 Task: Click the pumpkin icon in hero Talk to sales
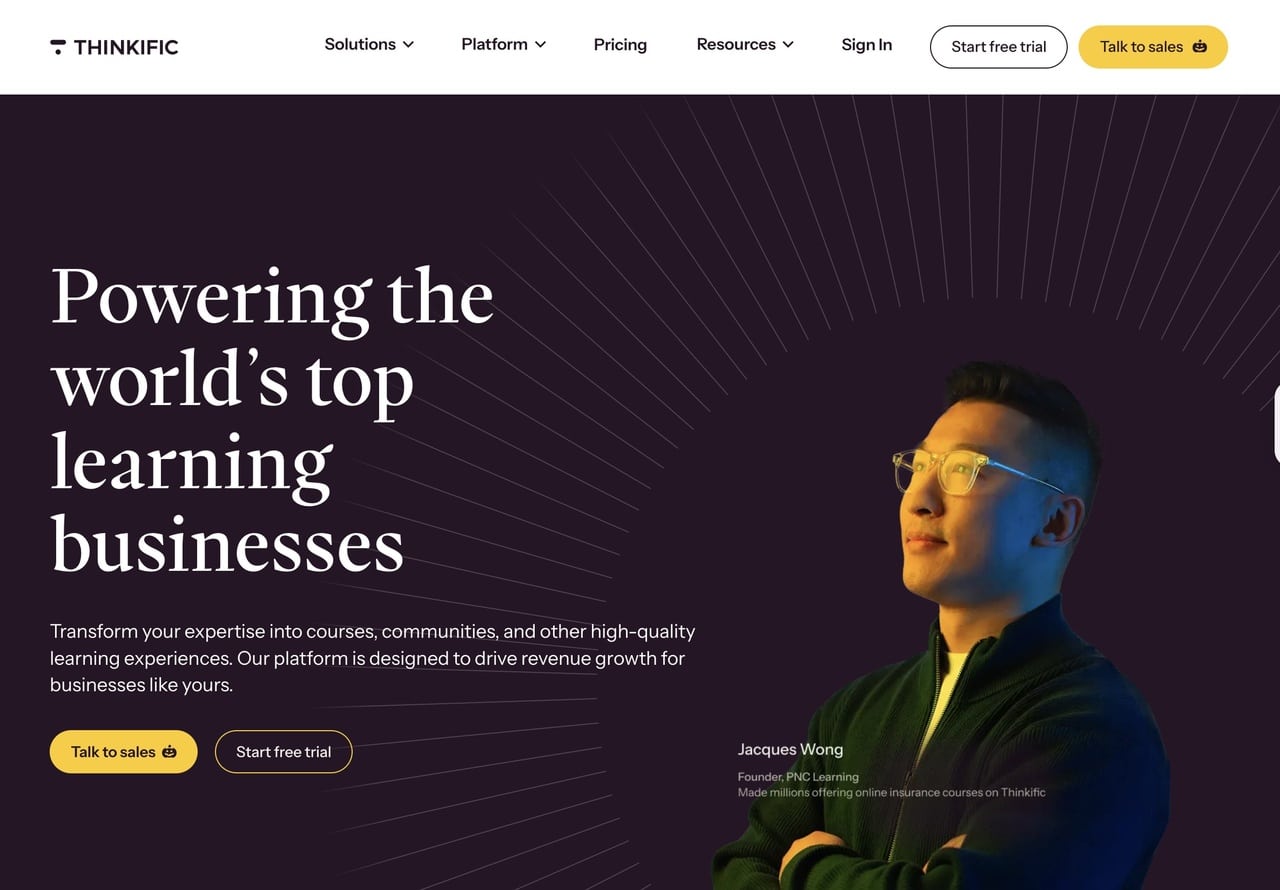point(169,752)
